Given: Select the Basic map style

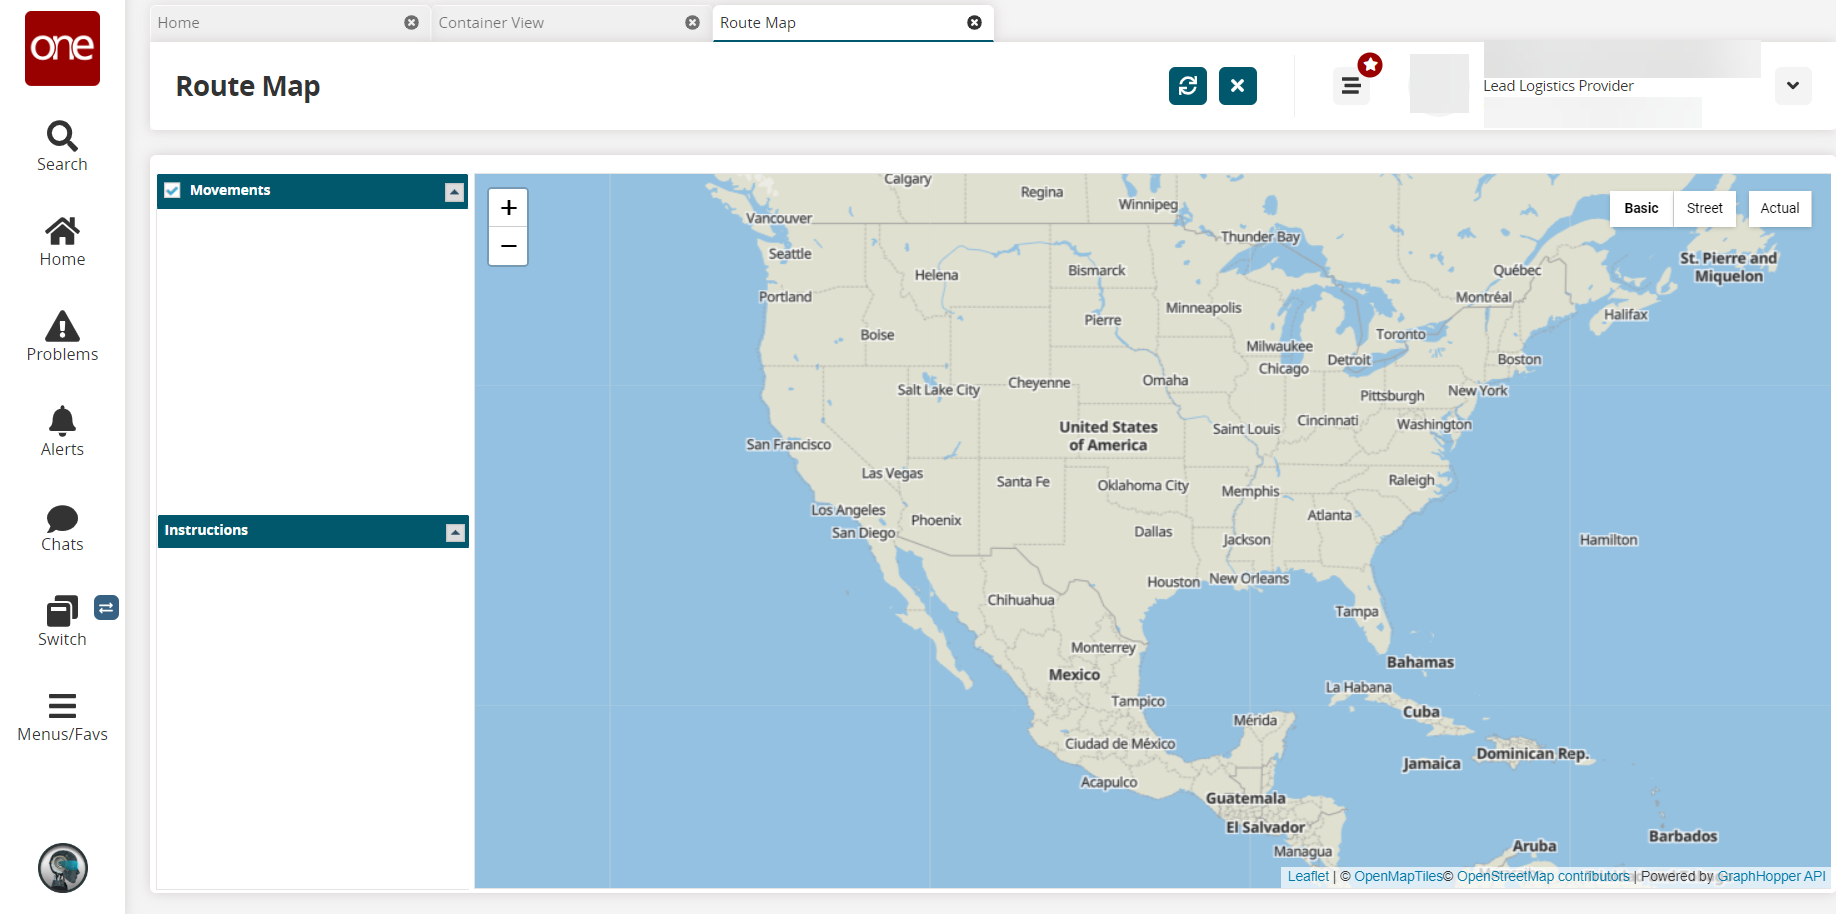Looking at the screenshot, I should pyautogui.click(x=1641, y=208).
